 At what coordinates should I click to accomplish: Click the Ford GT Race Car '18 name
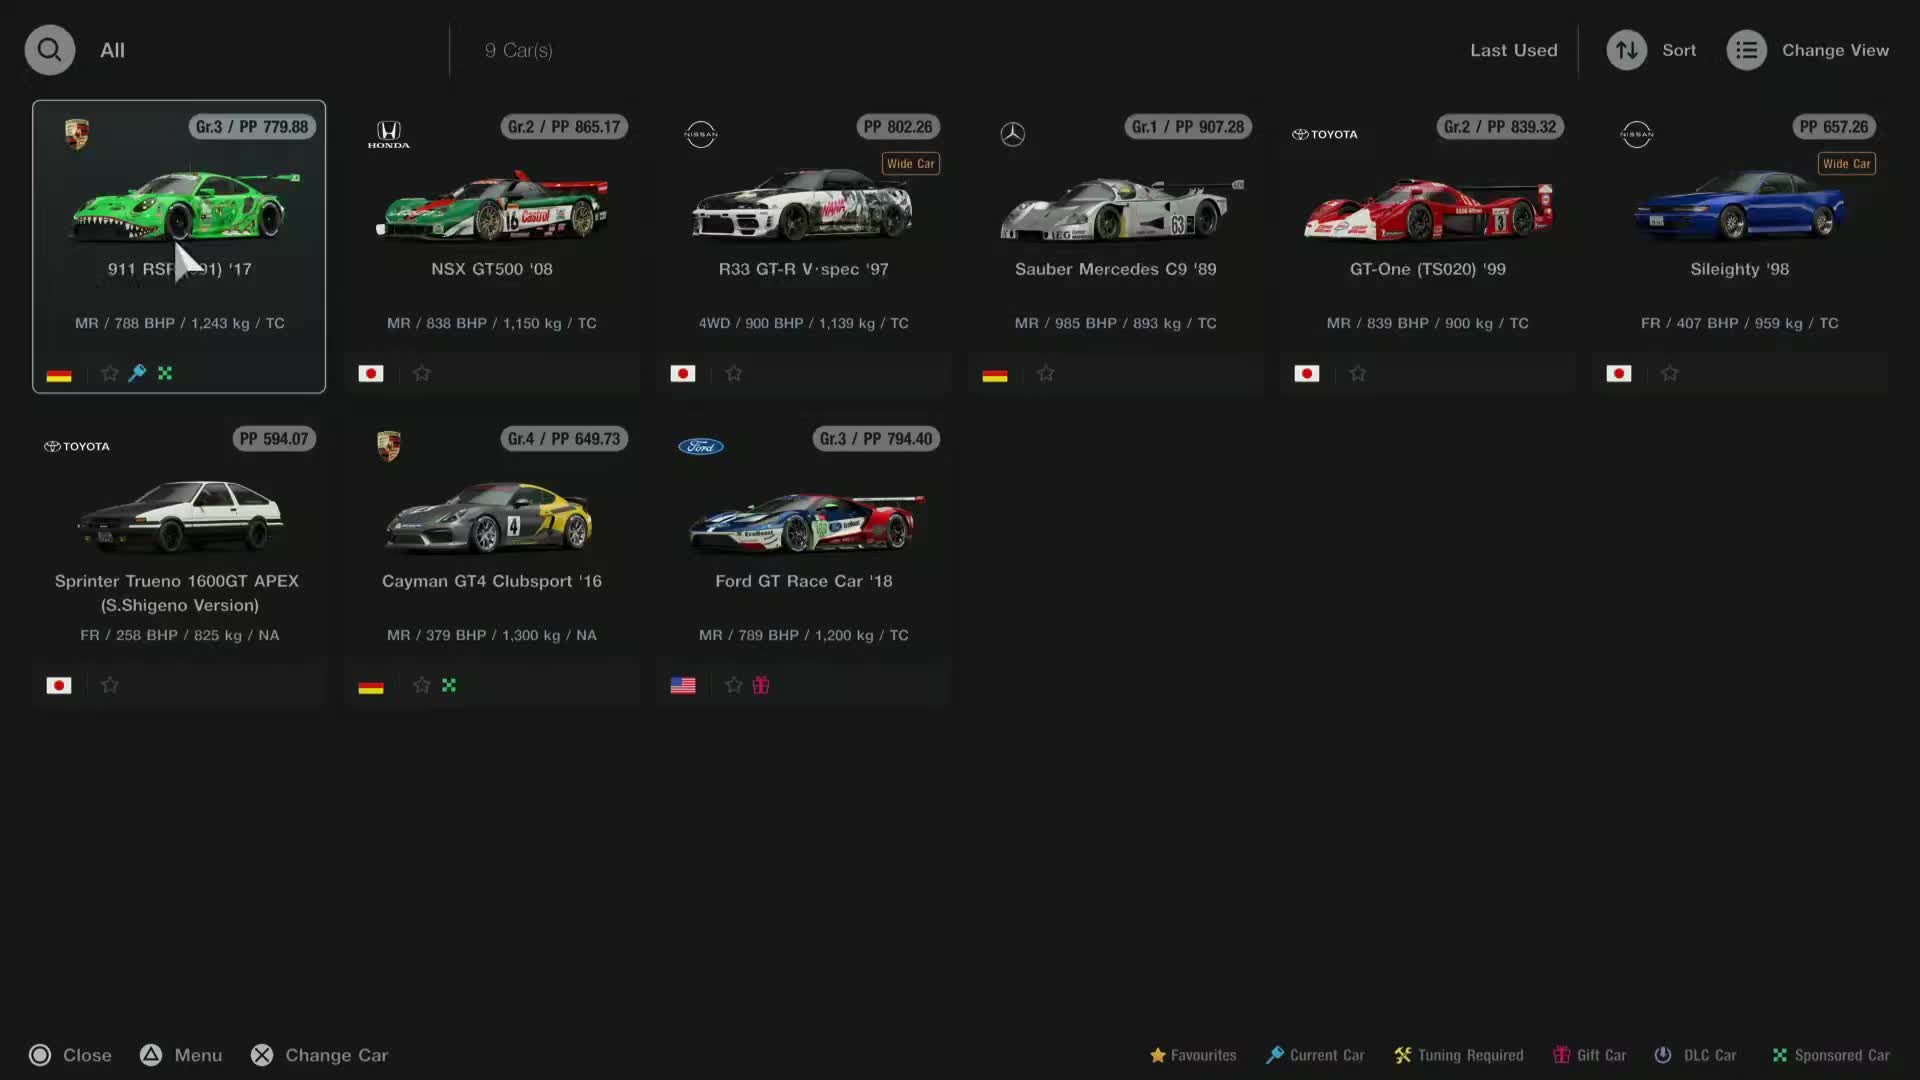coord(804,581)
